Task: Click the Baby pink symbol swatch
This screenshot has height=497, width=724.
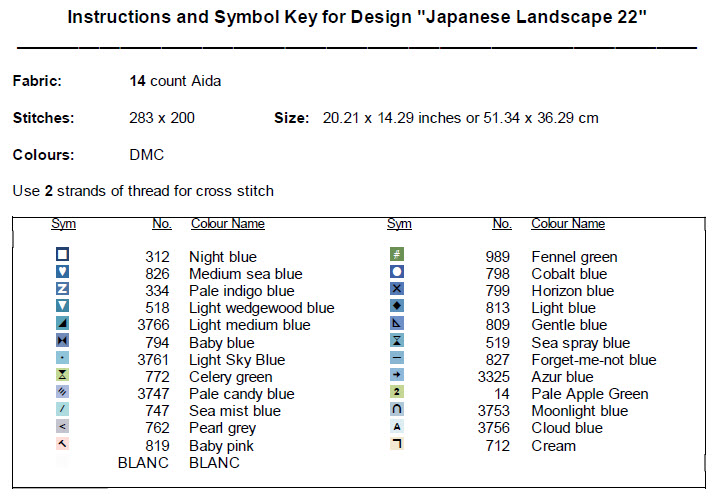Action: point(63,444)
